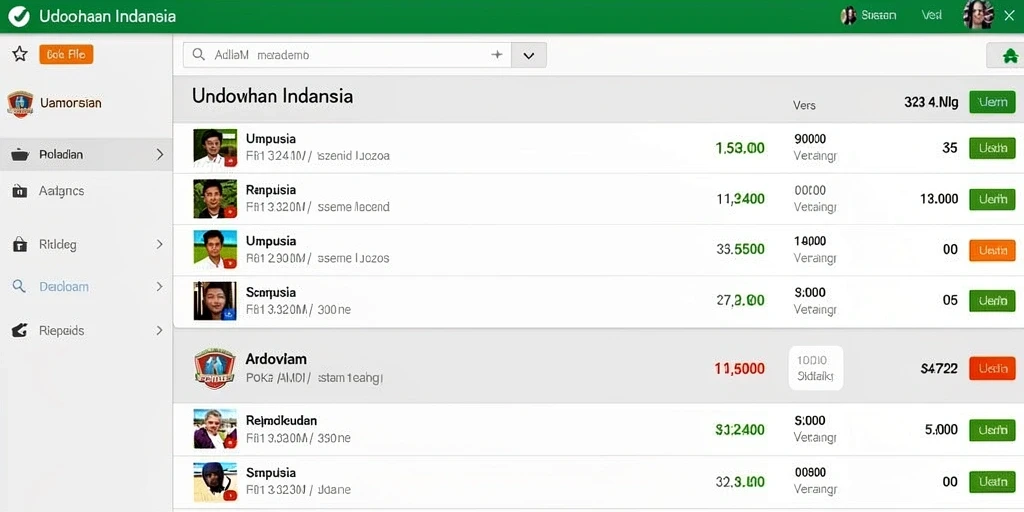Open the Scmpusia row thumbnail
This screenshot has width=1024, height=512.
click(x=215, y=300)
